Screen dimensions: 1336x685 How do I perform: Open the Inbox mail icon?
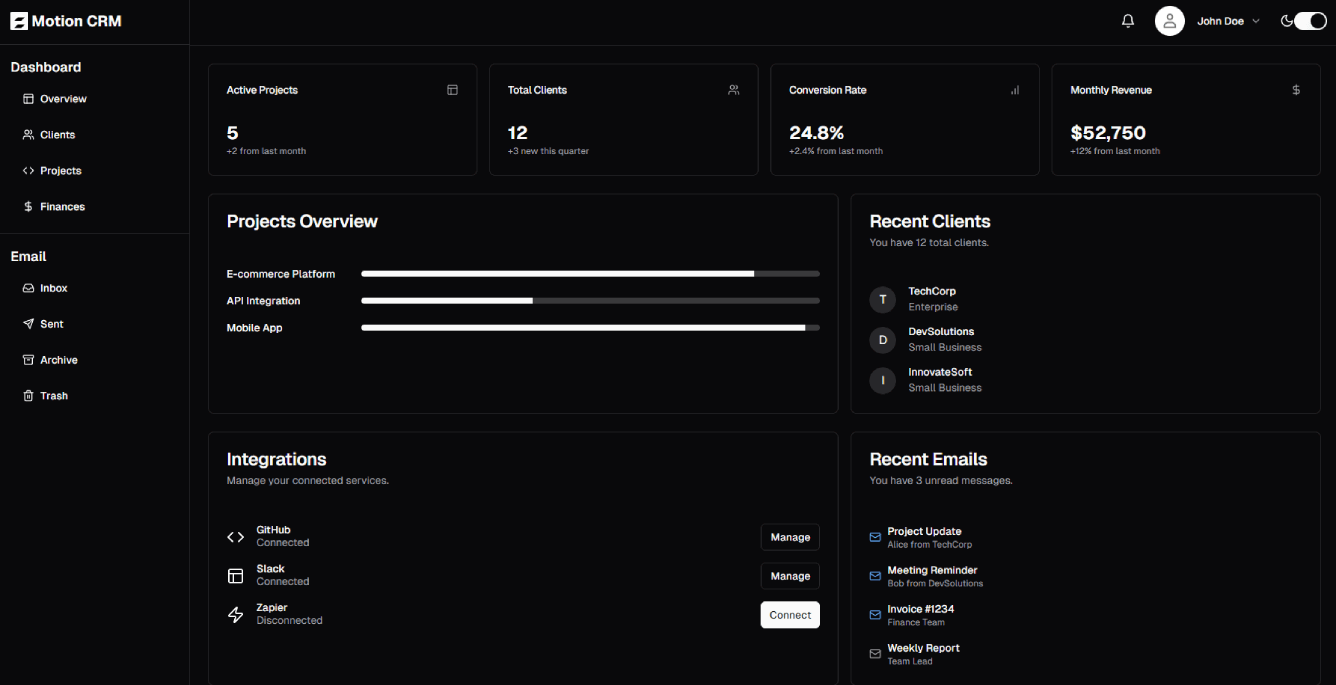pos(28,288)
